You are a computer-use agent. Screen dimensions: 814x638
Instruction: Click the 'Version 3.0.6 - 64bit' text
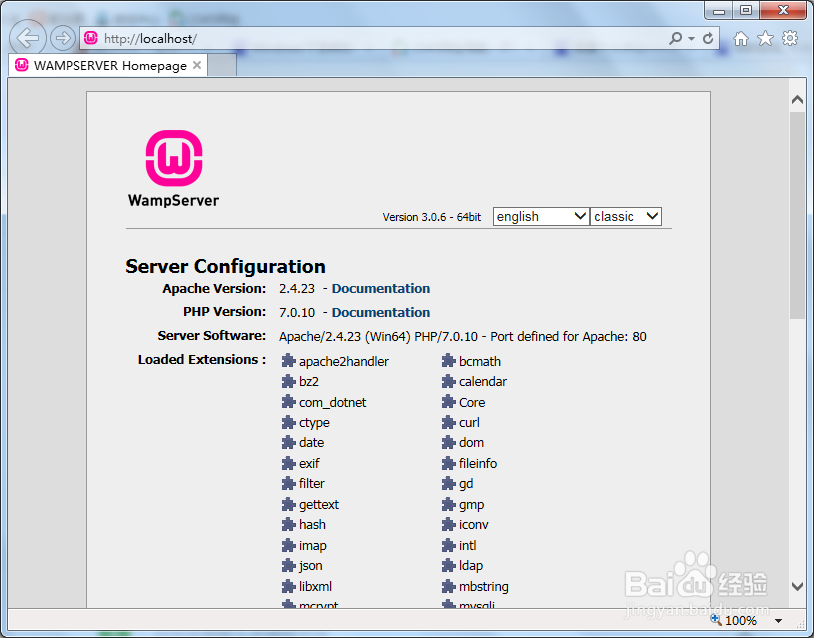pos(432,217)
